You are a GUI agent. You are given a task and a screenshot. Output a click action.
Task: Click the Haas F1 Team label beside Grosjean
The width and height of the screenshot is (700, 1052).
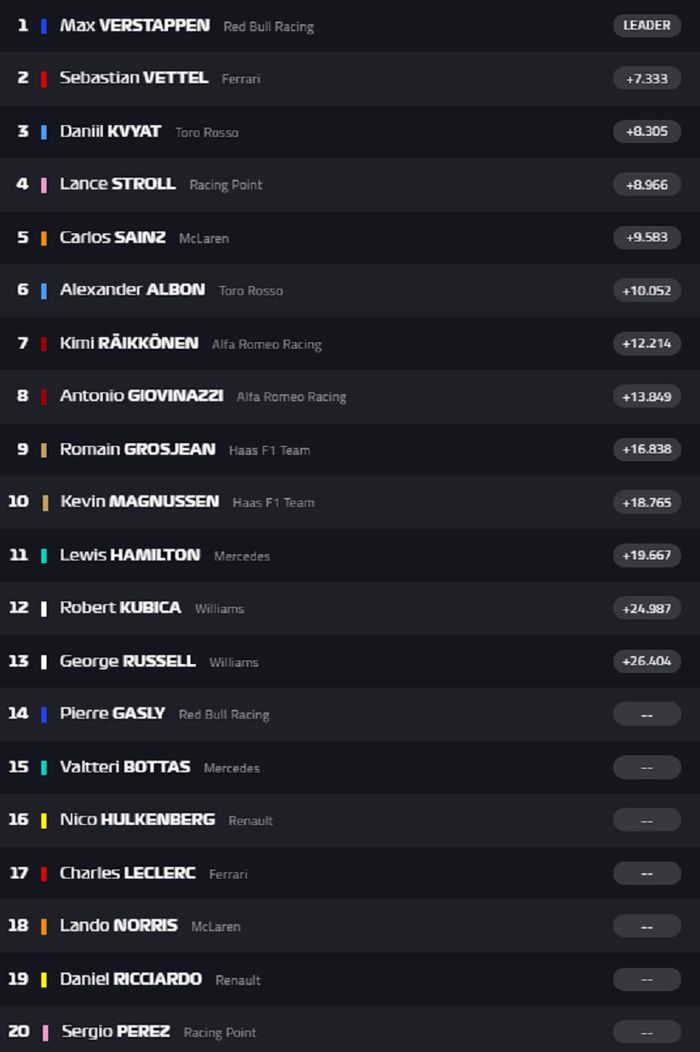pyautogui.click(x=269, y=450)
